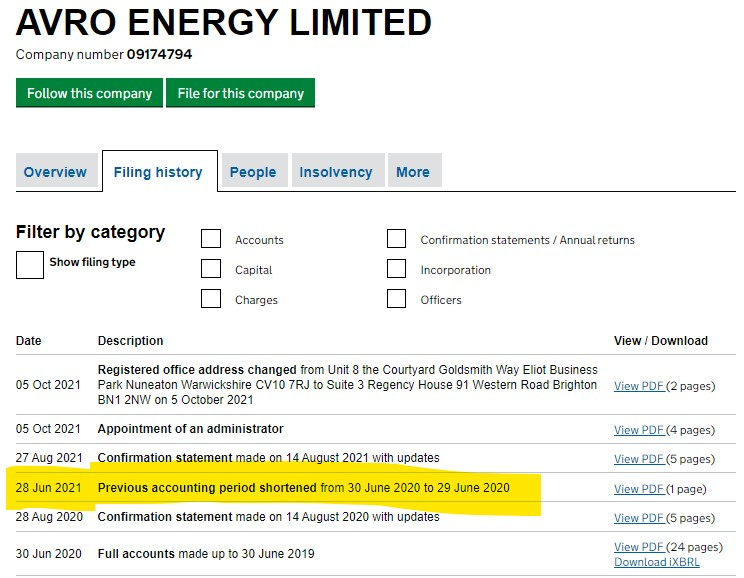Tick the Officers category checkbox

396,299
